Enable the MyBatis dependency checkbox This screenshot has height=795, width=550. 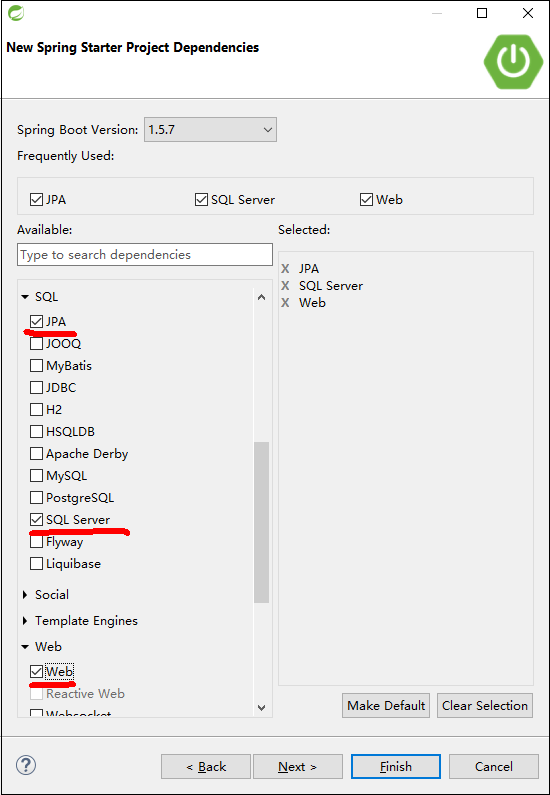click(x=36, y=366)
